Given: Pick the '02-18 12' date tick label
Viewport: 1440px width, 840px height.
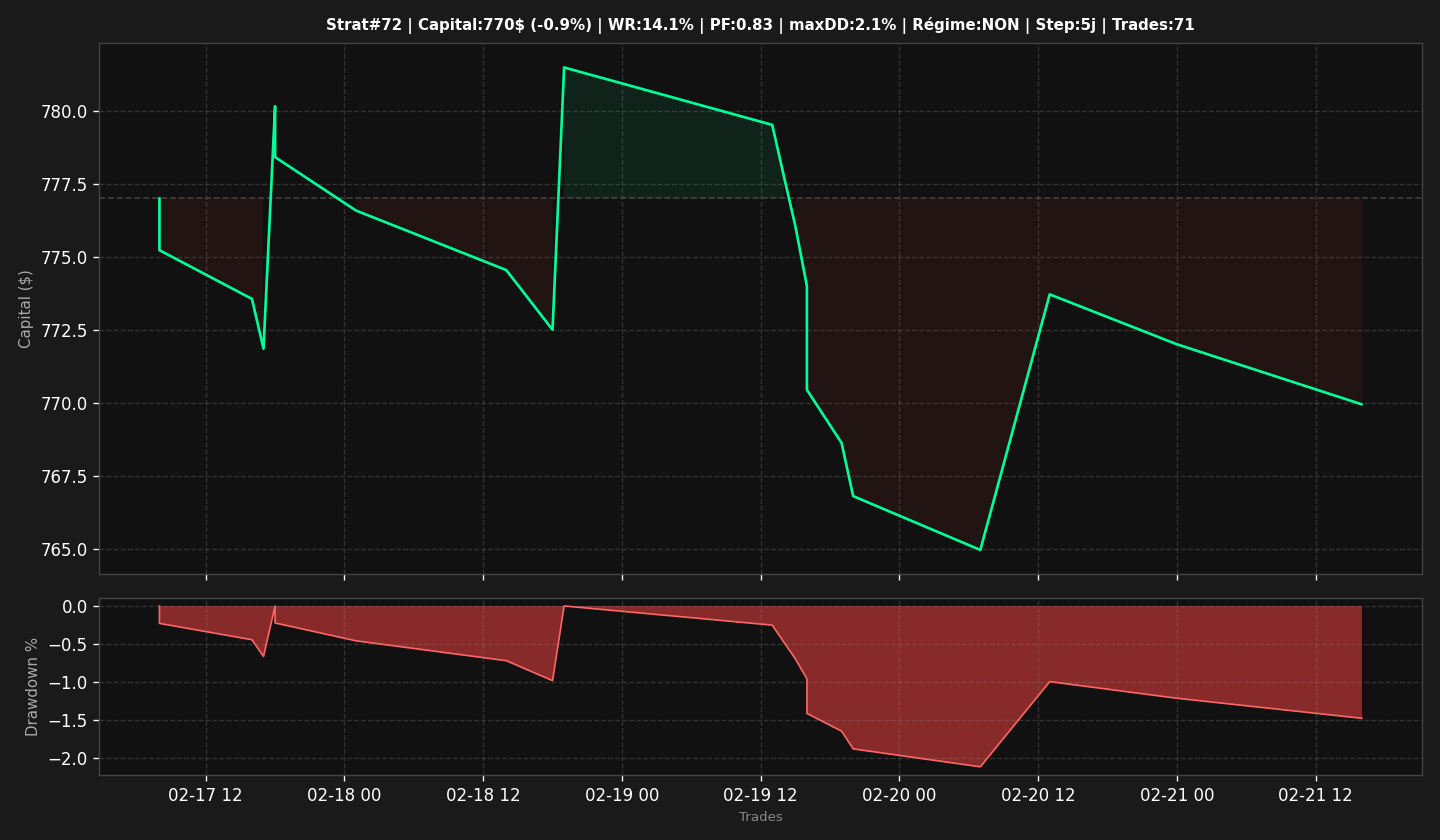Looking at the screenshot, I should (483, 795).
